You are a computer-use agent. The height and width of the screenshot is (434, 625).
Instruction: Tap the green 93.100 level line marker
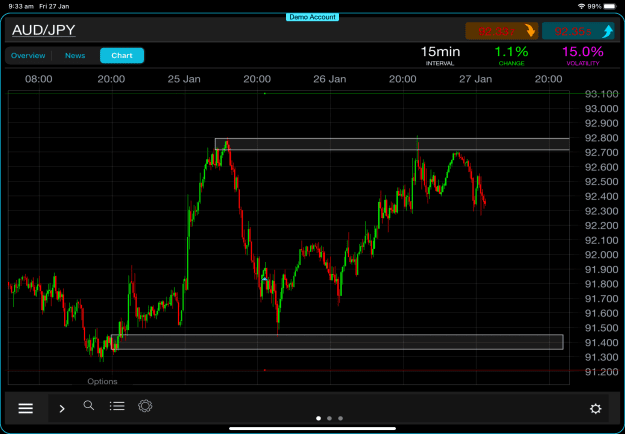tap(265, 93)
